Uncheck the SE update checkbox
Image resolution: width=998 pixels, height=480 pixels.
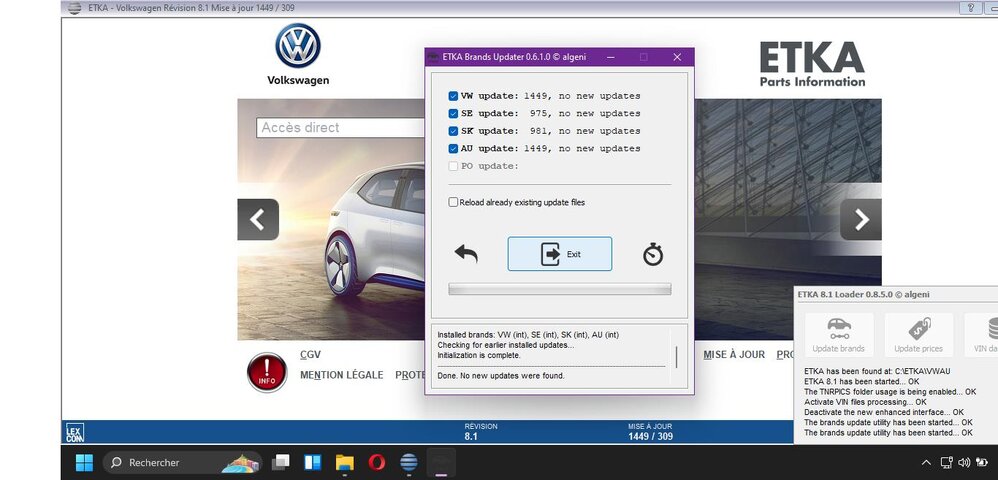[x=453, y=113]
